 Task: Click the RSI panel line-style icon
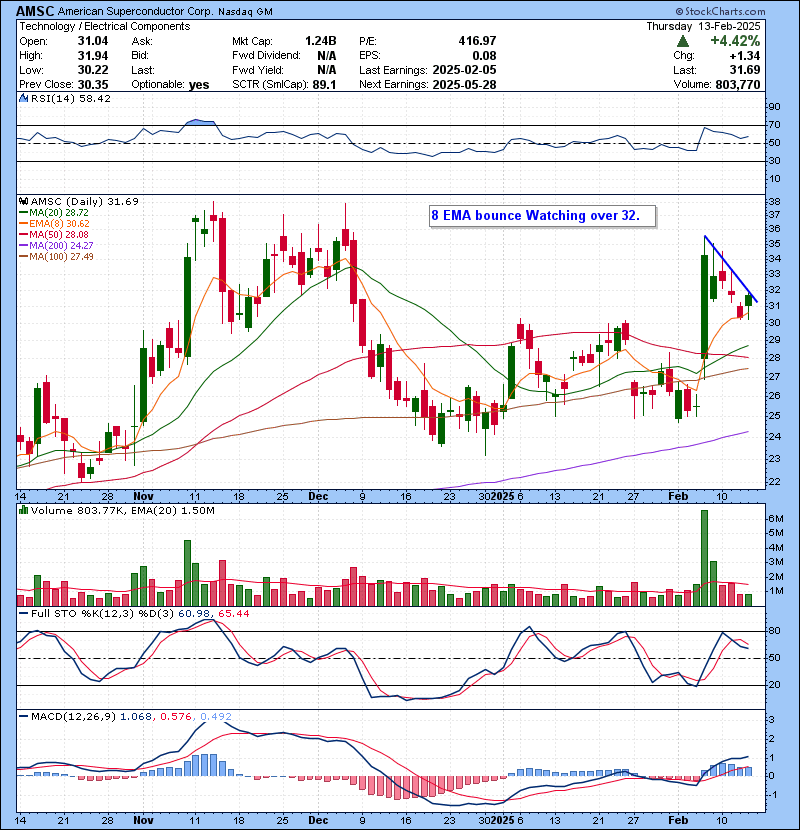pyautogui.click(x=23, y=98)
